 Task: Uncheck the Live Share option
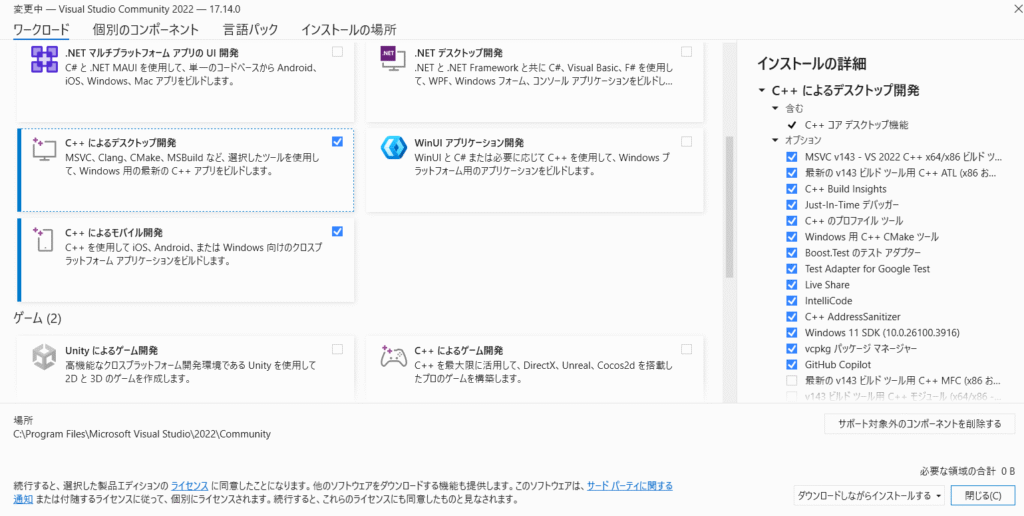pos(792,285)
